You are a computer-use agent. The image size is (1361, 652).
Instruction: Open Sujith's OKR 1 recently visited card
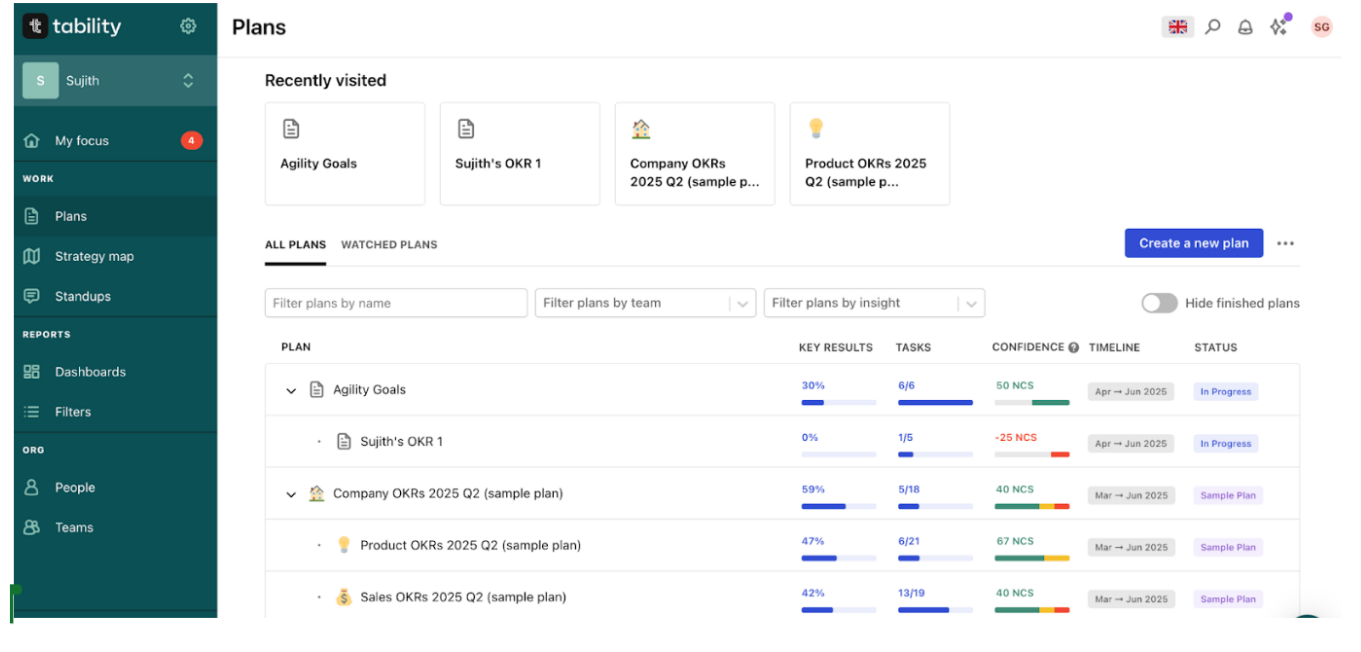(x=520, y=154)
